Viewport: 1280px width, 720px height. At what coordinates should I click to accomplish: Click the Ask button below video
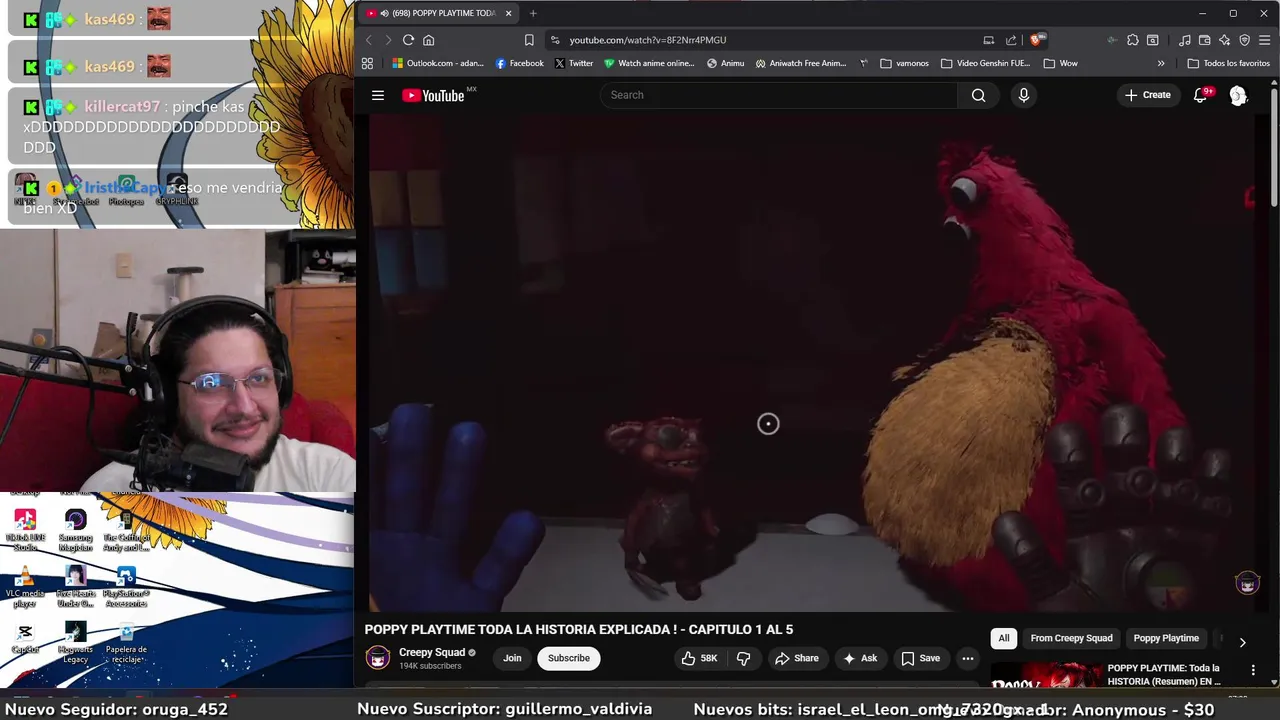859,658
